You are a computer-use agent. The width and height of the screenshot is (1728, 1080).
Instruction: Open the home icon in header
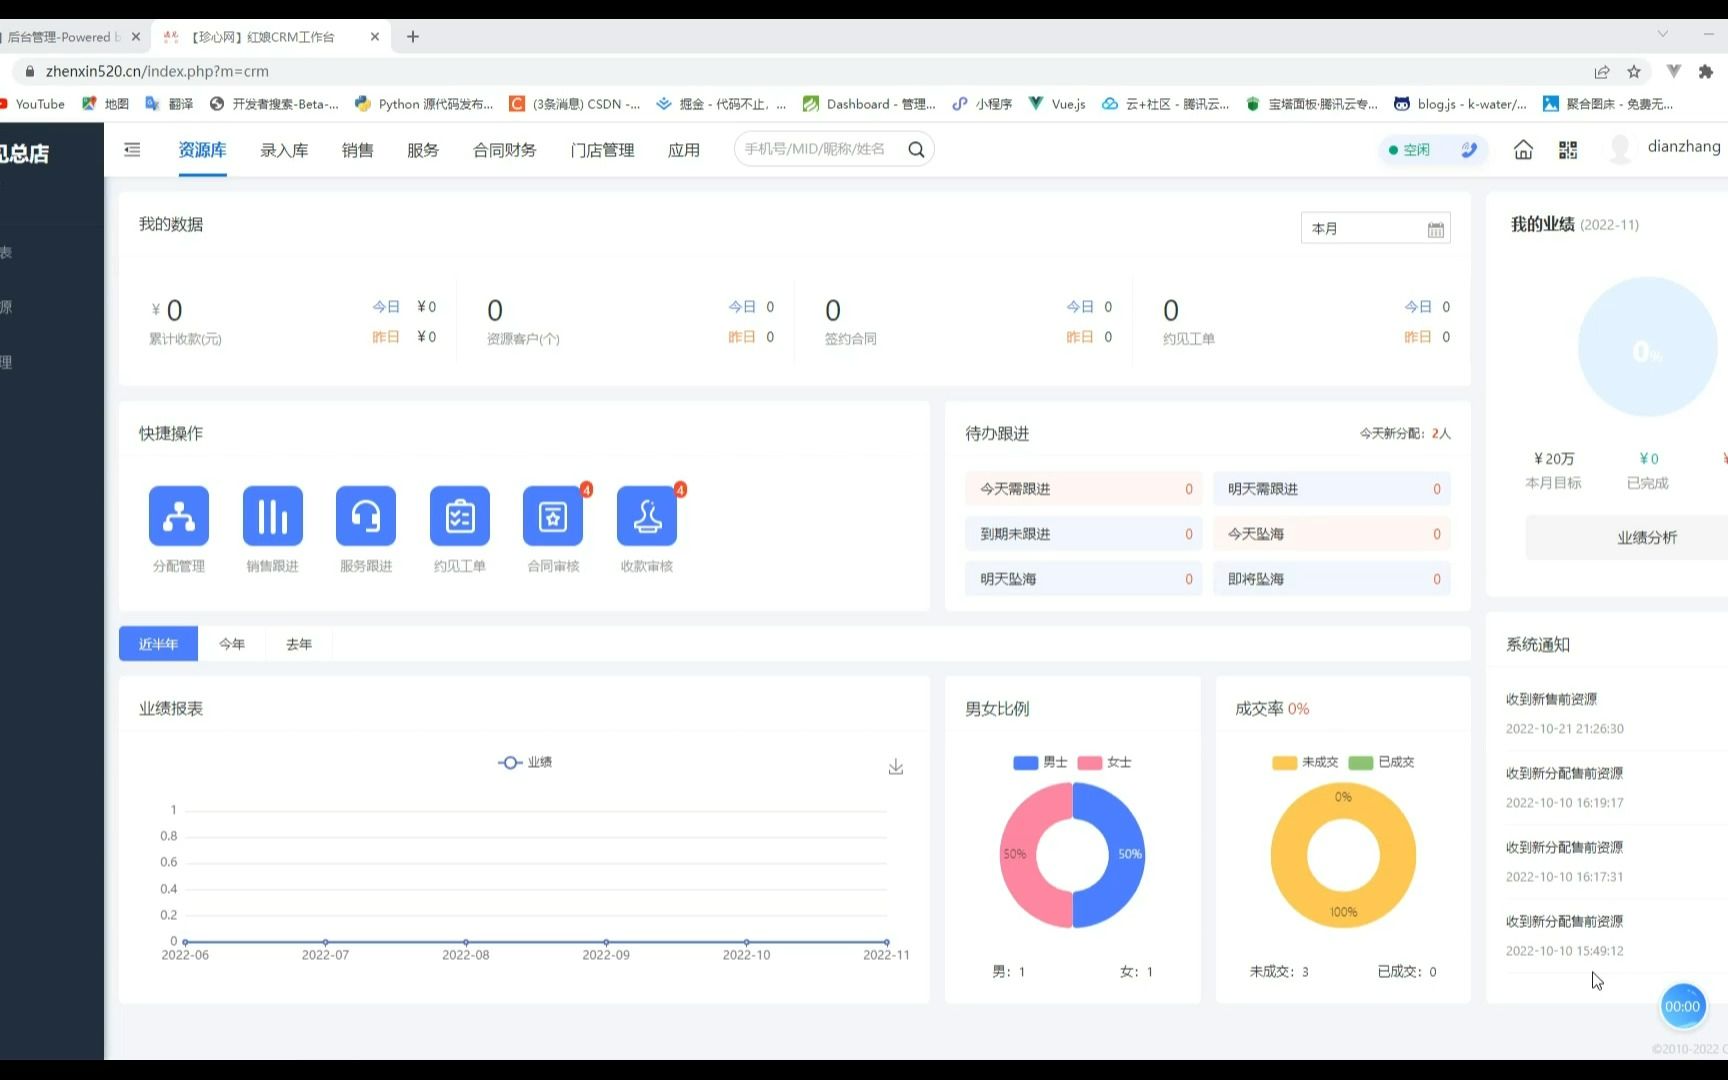pos(1523,150)
